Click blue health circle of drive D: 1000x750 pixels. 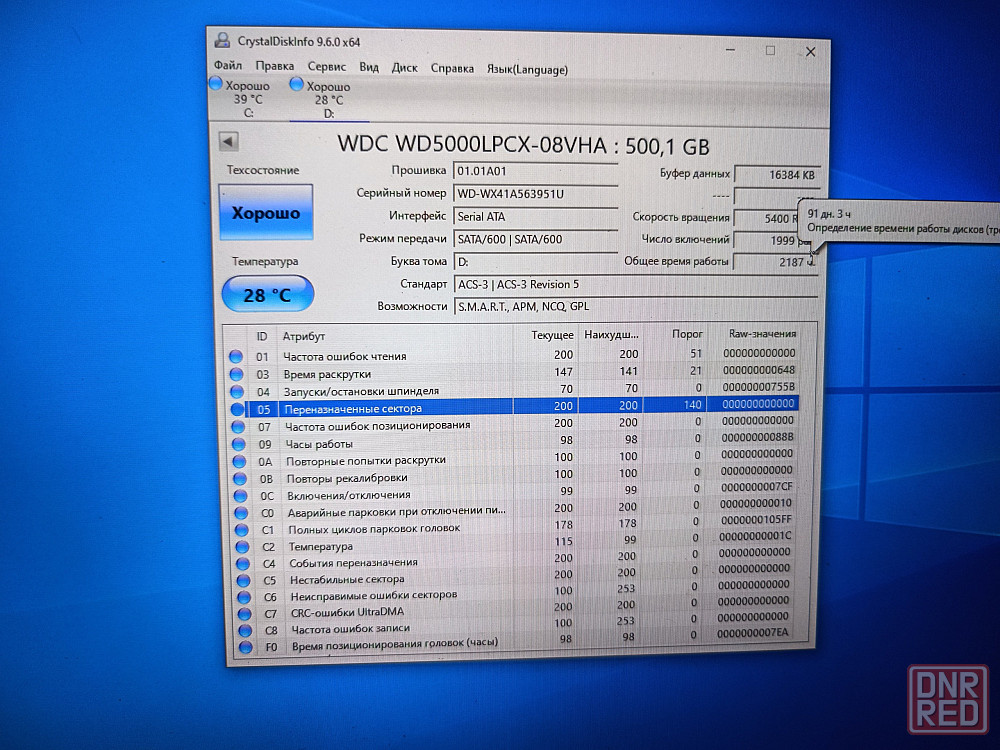(x=296, y=84)
